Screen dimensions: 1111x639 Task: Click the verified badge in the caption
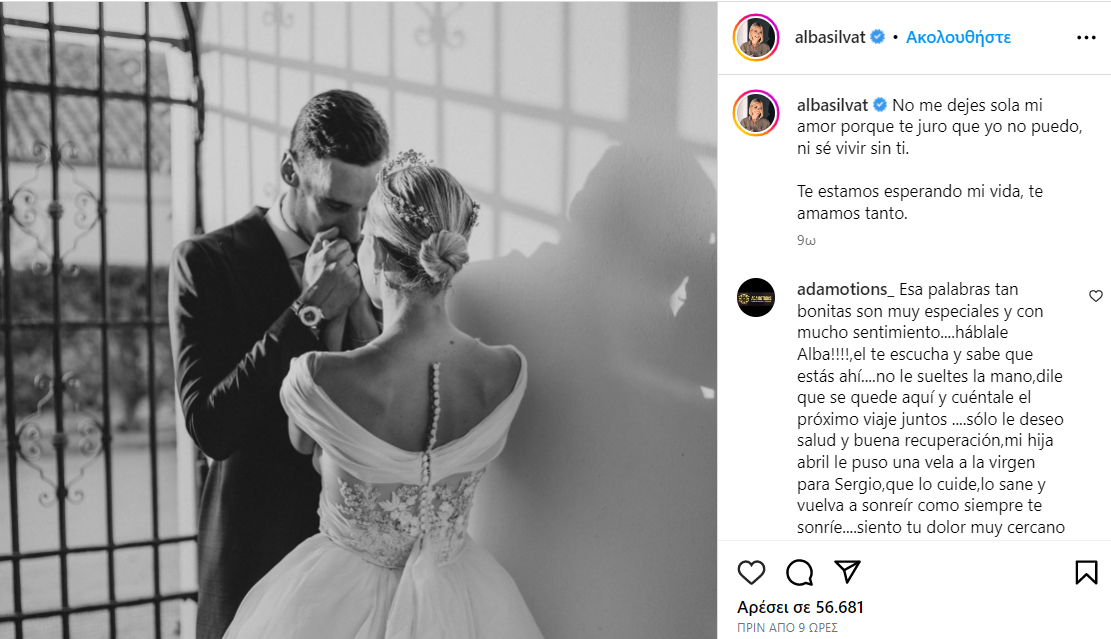click(x=879, y=105)
